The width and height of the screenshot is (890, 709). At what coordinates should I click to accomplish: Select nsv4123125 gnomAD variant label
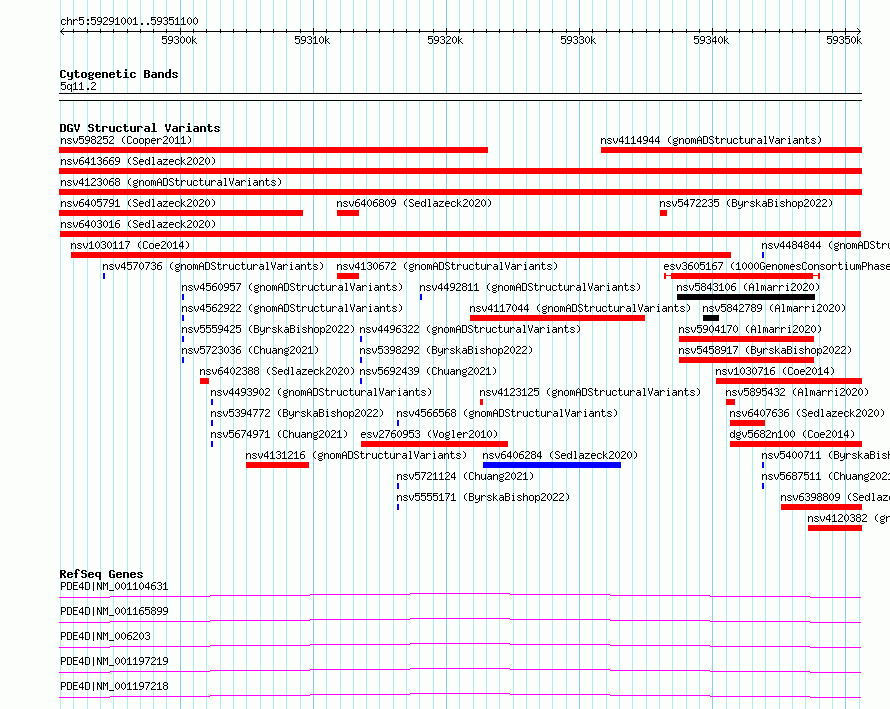click(x=590, y=392)
